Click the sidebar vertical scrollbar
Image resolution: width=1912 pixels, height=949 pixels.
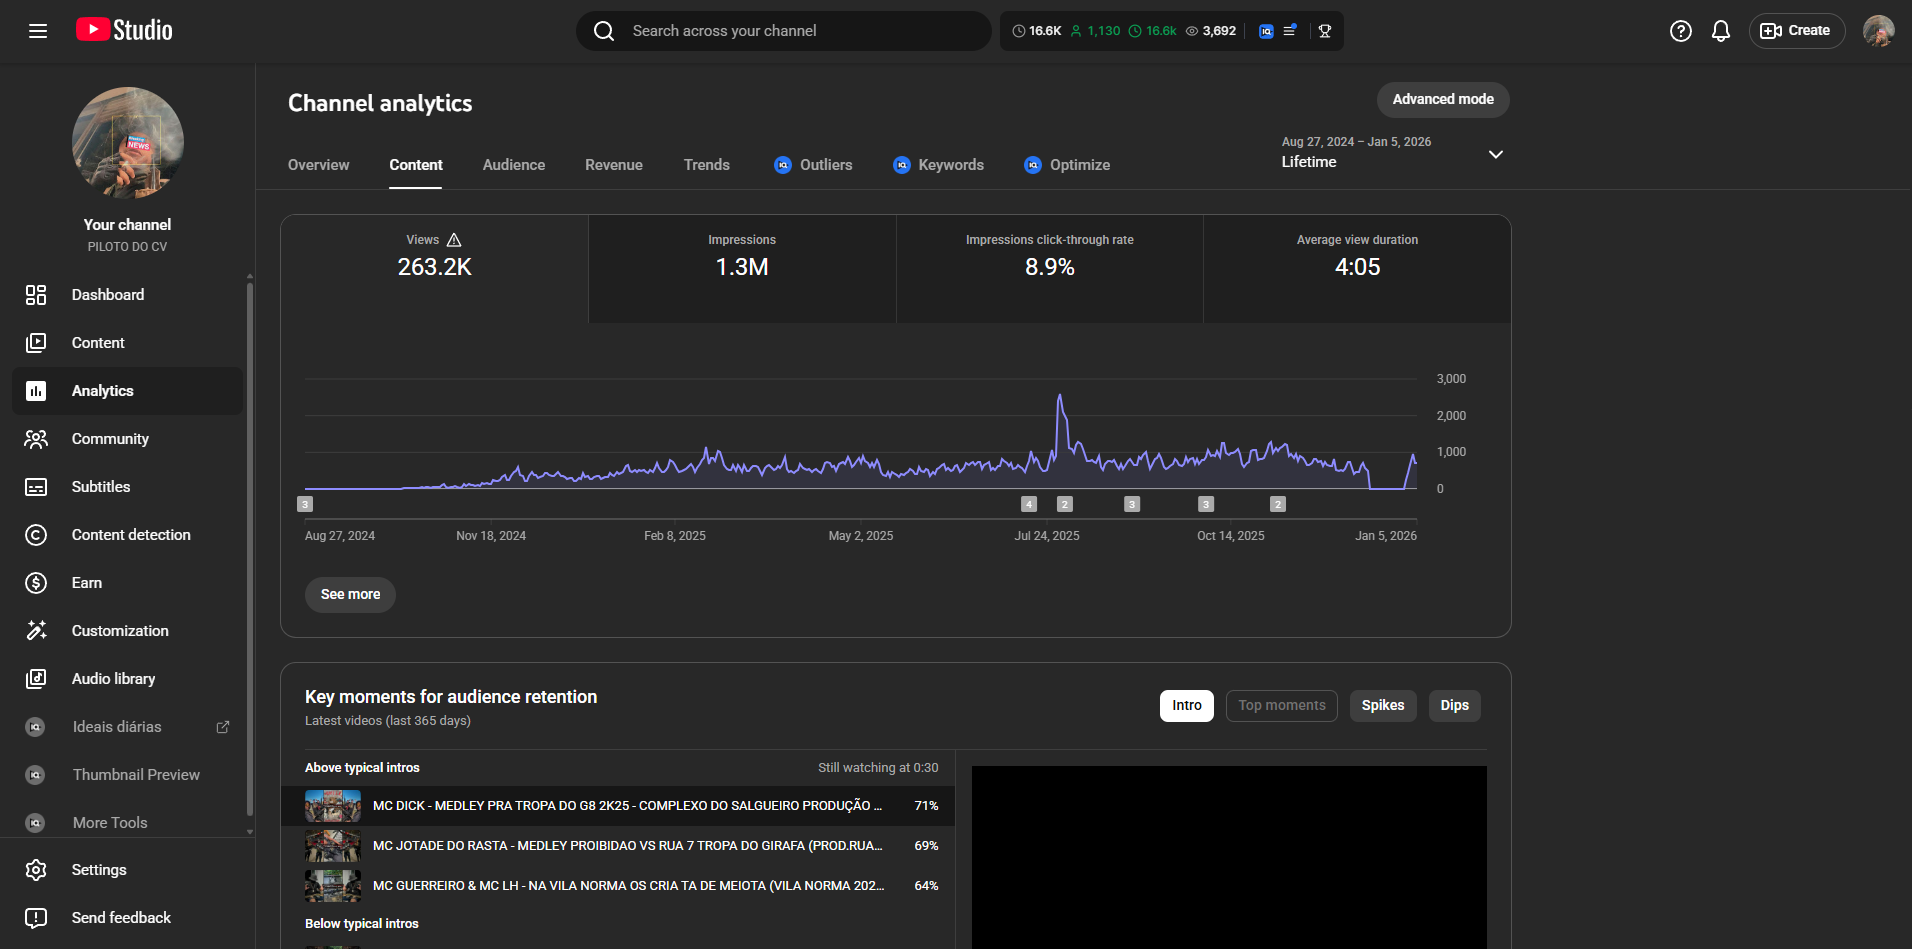pos(249,550)
